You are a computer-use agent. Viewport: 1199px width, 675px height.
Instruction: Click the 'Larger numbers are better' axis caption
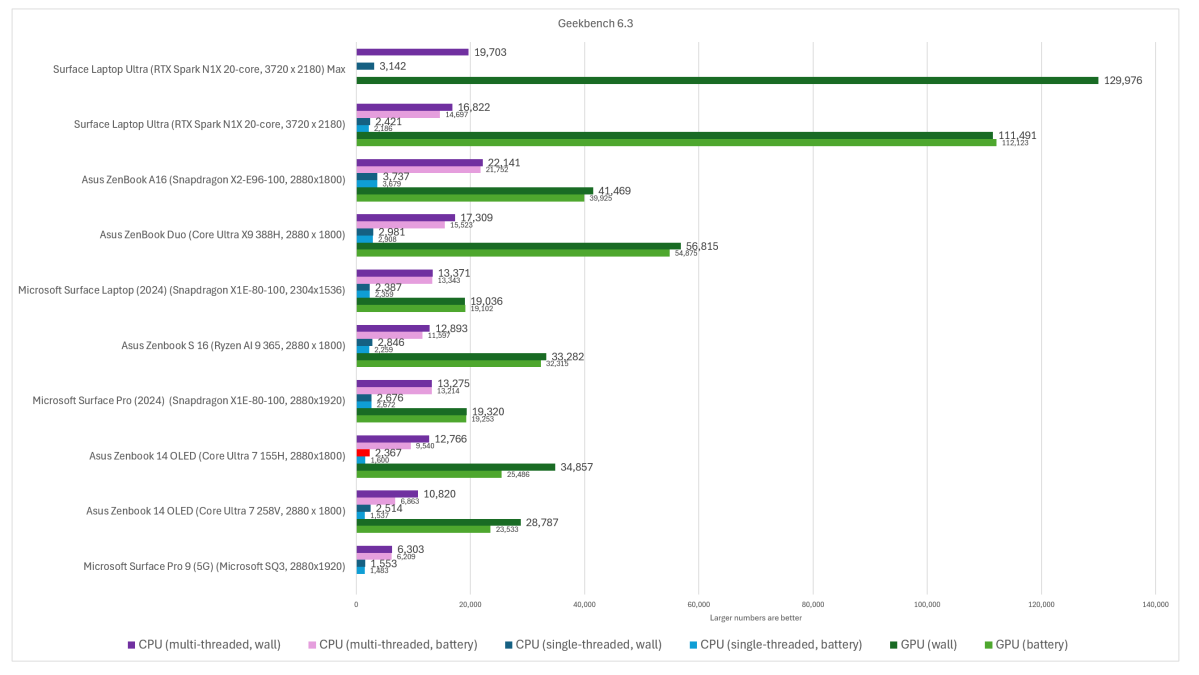click(755, 618)
